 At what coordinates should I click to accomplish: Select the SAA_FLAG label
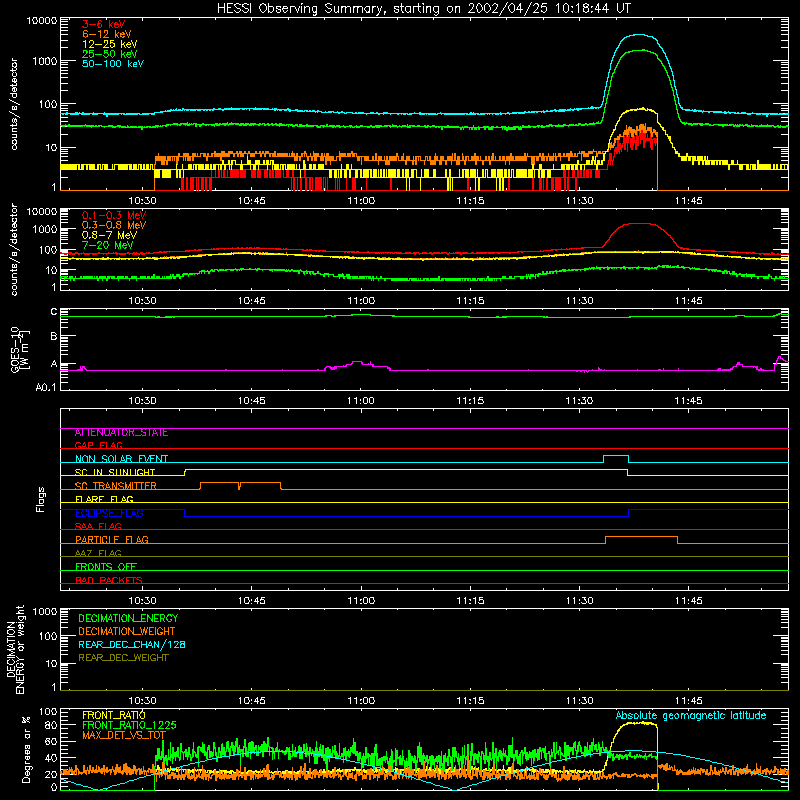98,526
